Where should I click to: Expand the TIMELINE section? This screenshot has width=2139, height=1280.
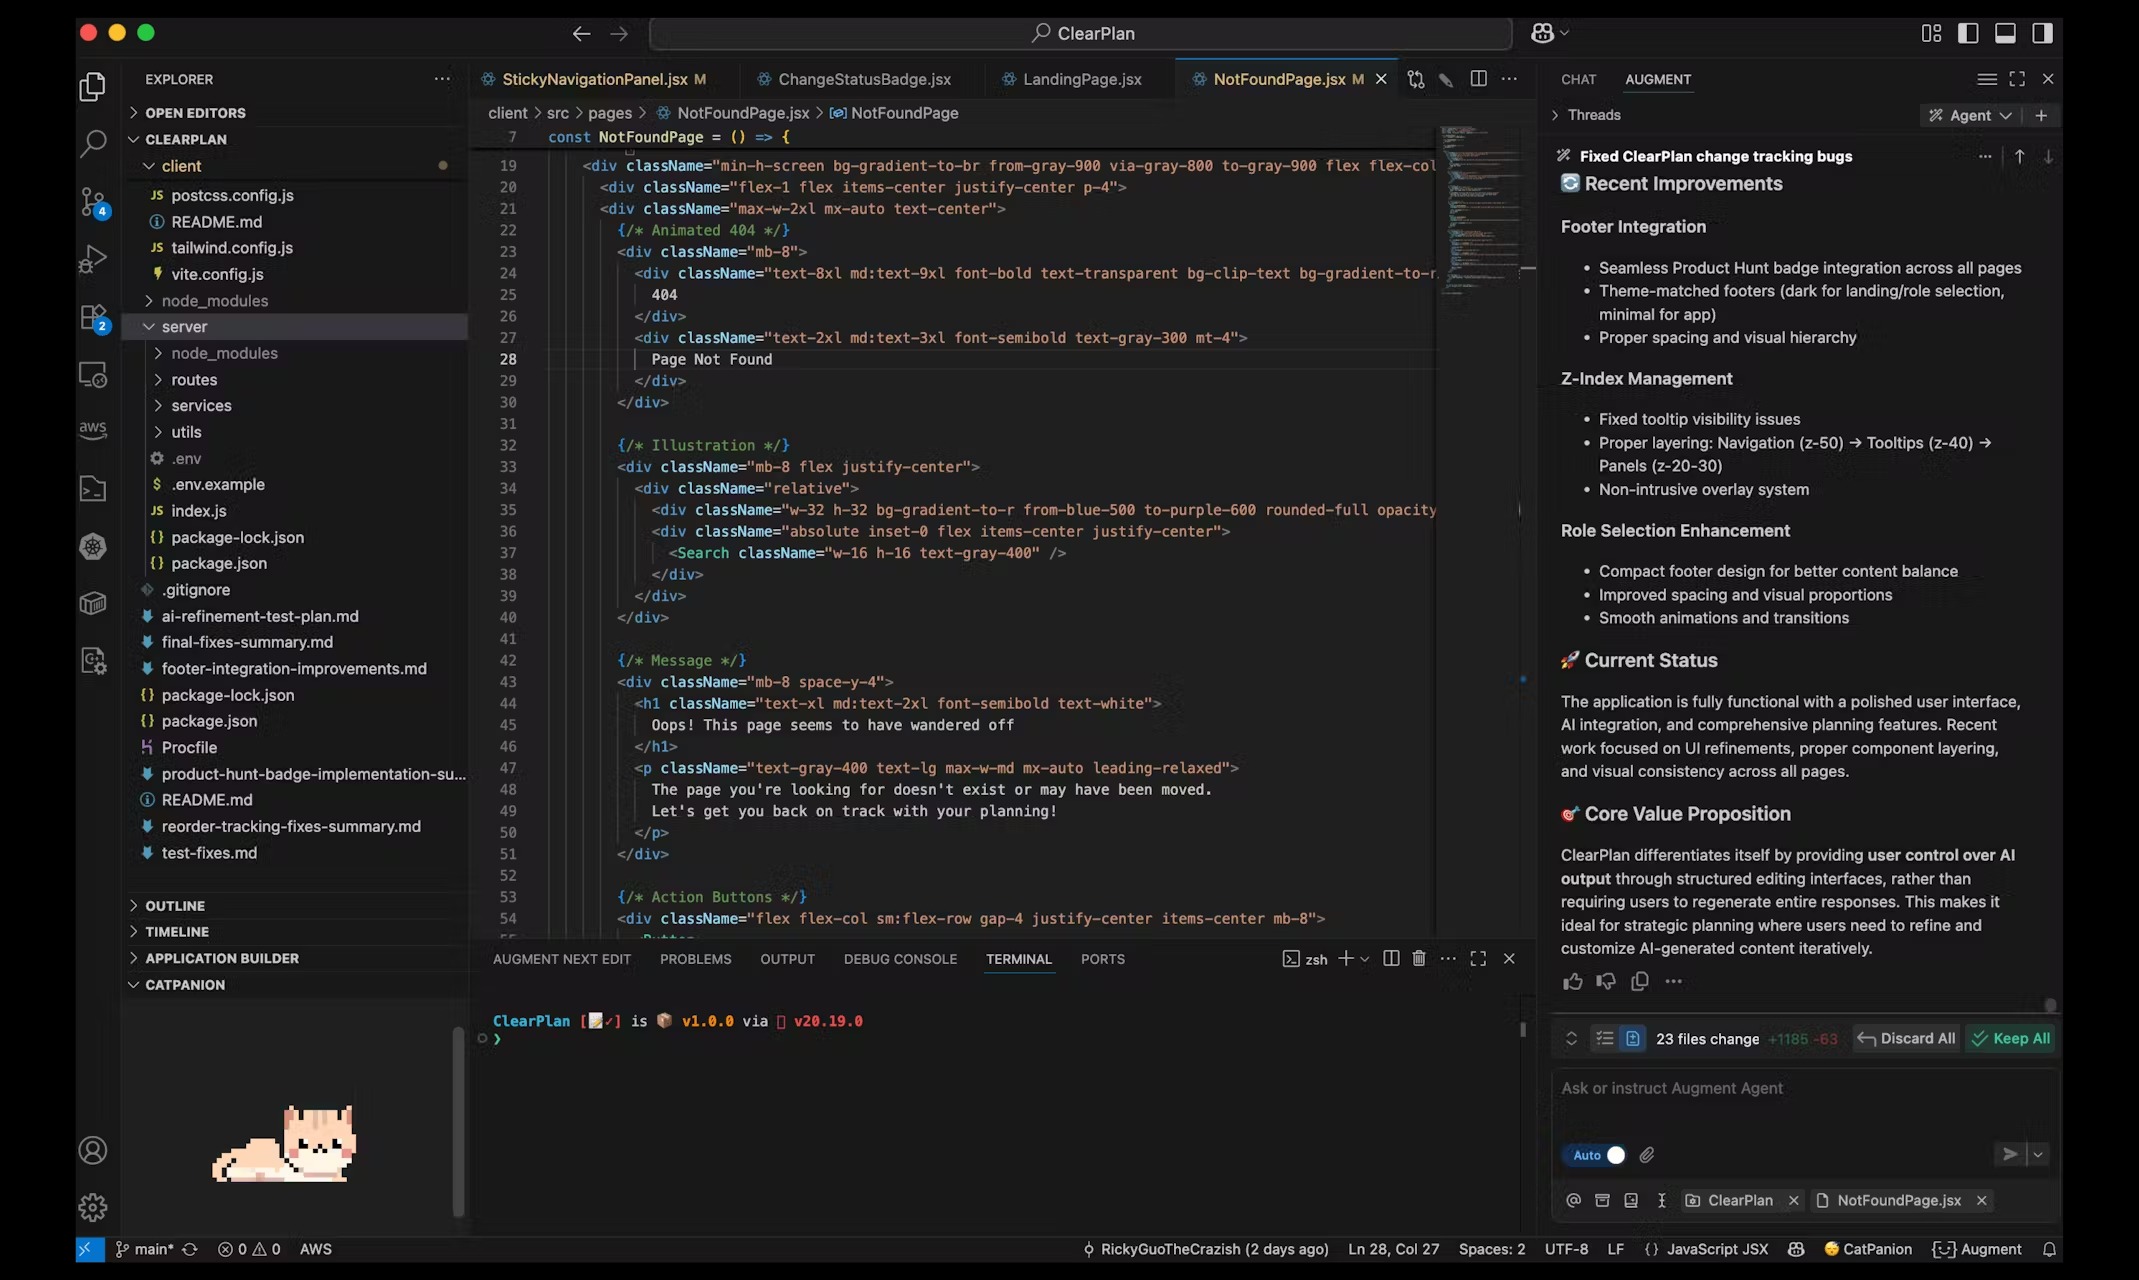coord(177,932)
